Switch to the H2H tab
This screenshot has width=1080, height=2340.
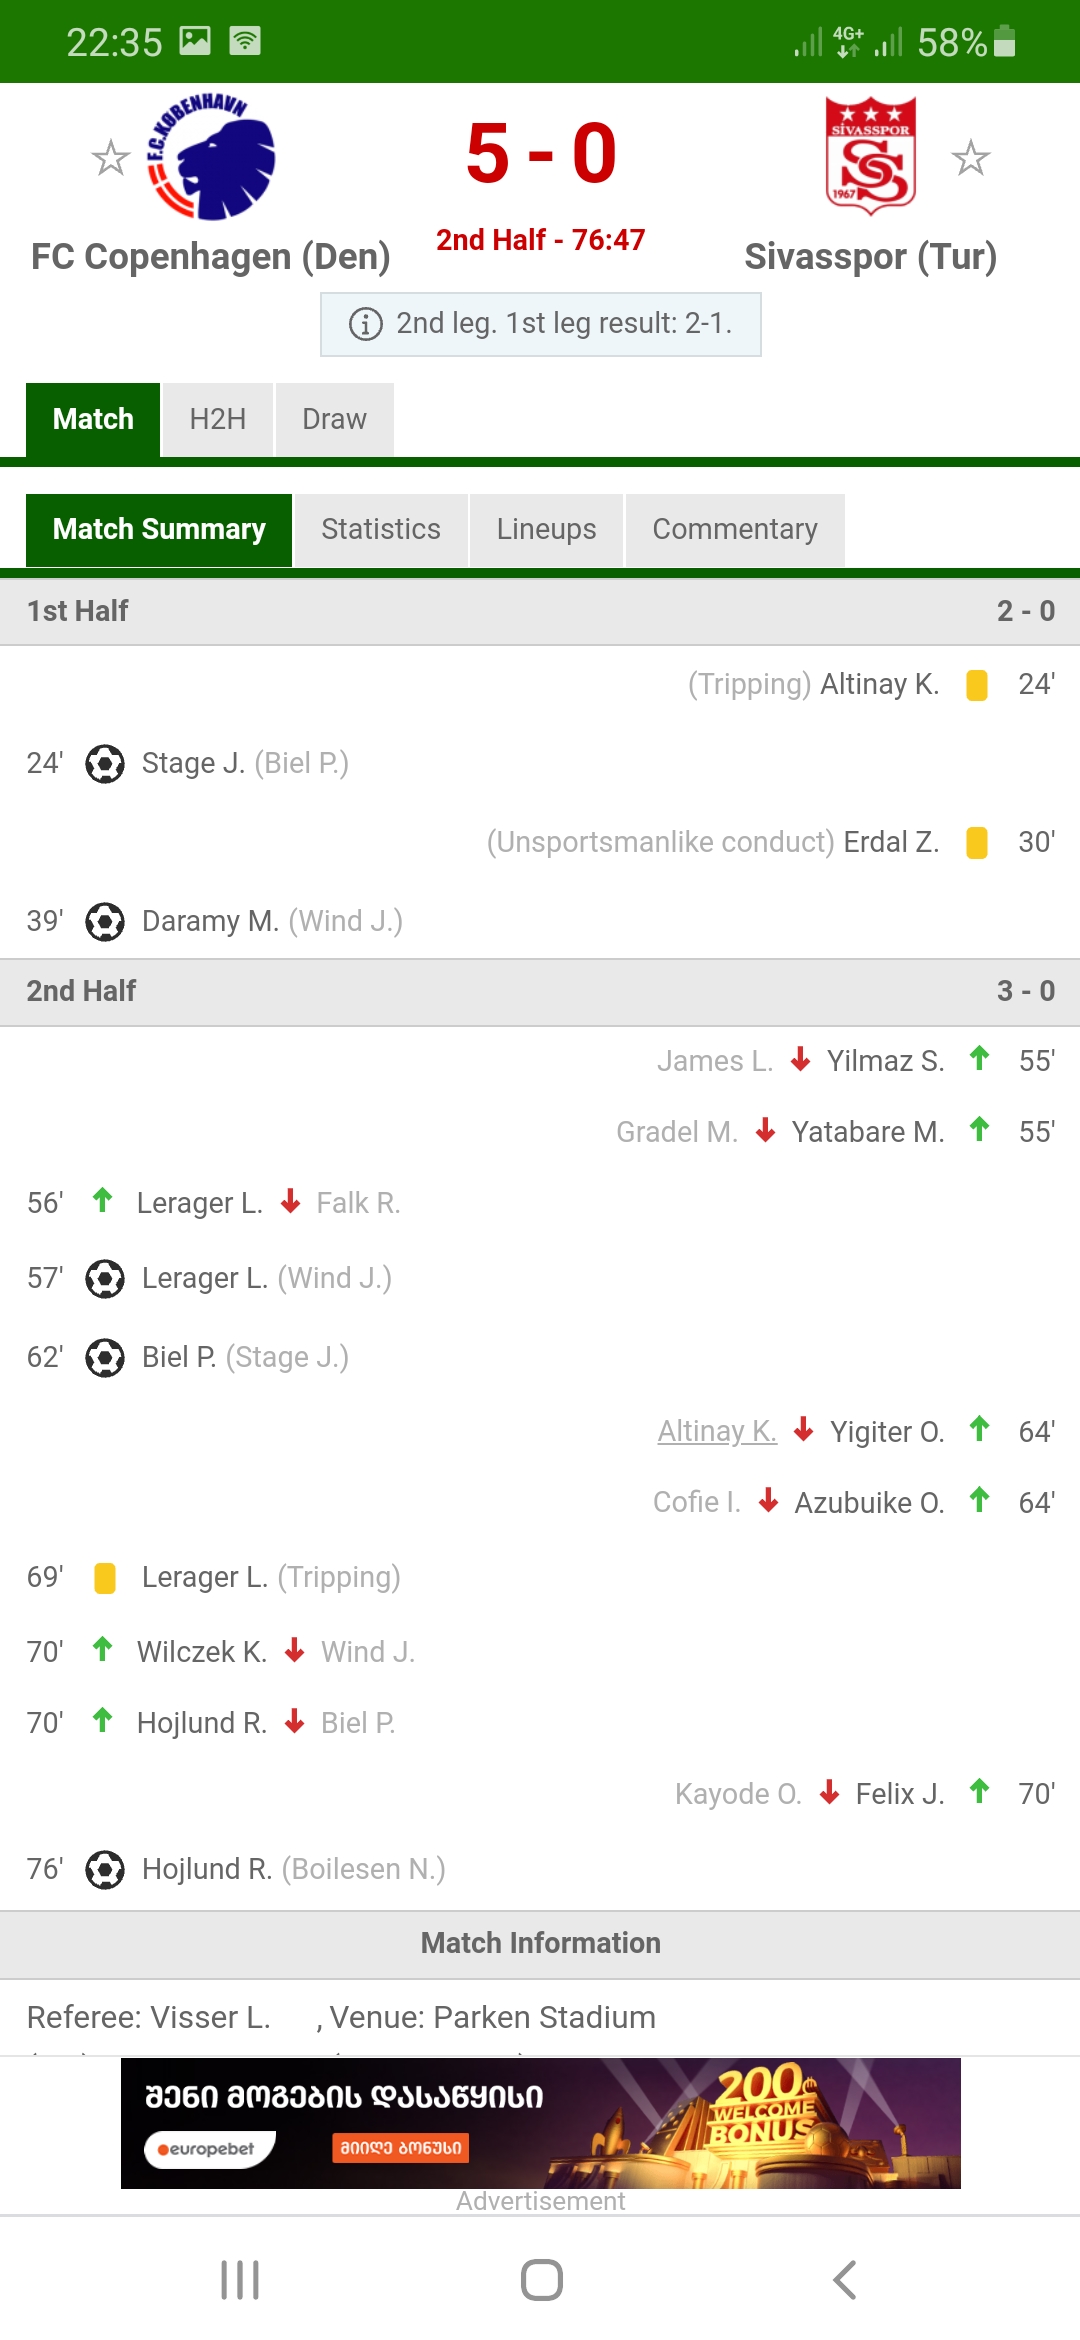pyautogui.click(x=217, y=419)
